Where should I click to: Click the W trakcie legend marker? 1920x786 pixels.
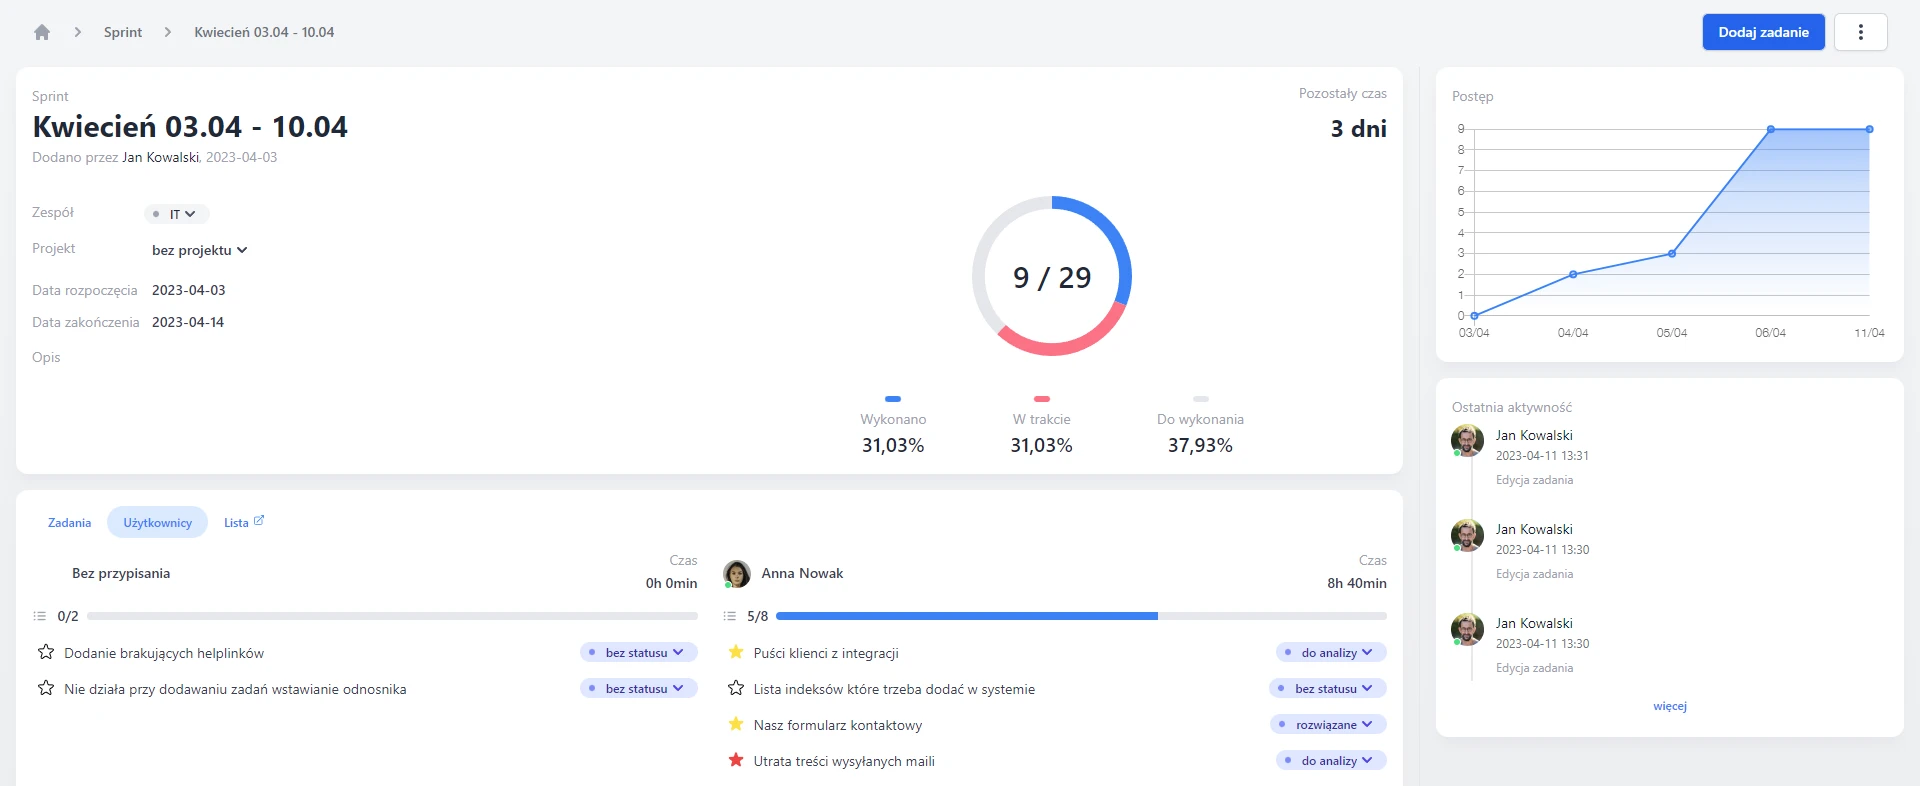coord(1042,399)
